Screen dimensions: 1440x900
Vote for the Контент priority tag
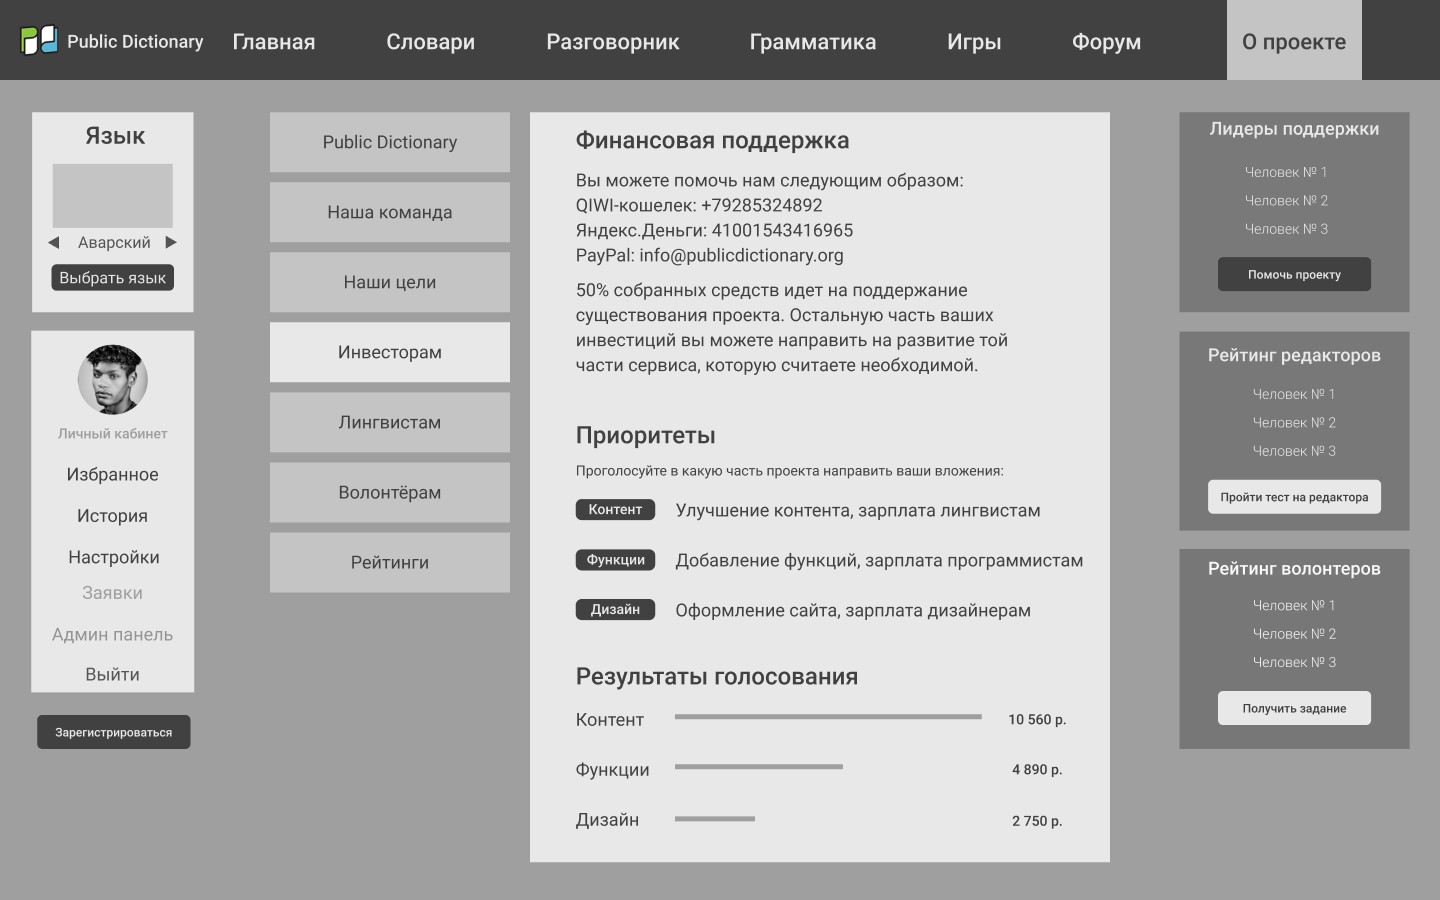615,510
